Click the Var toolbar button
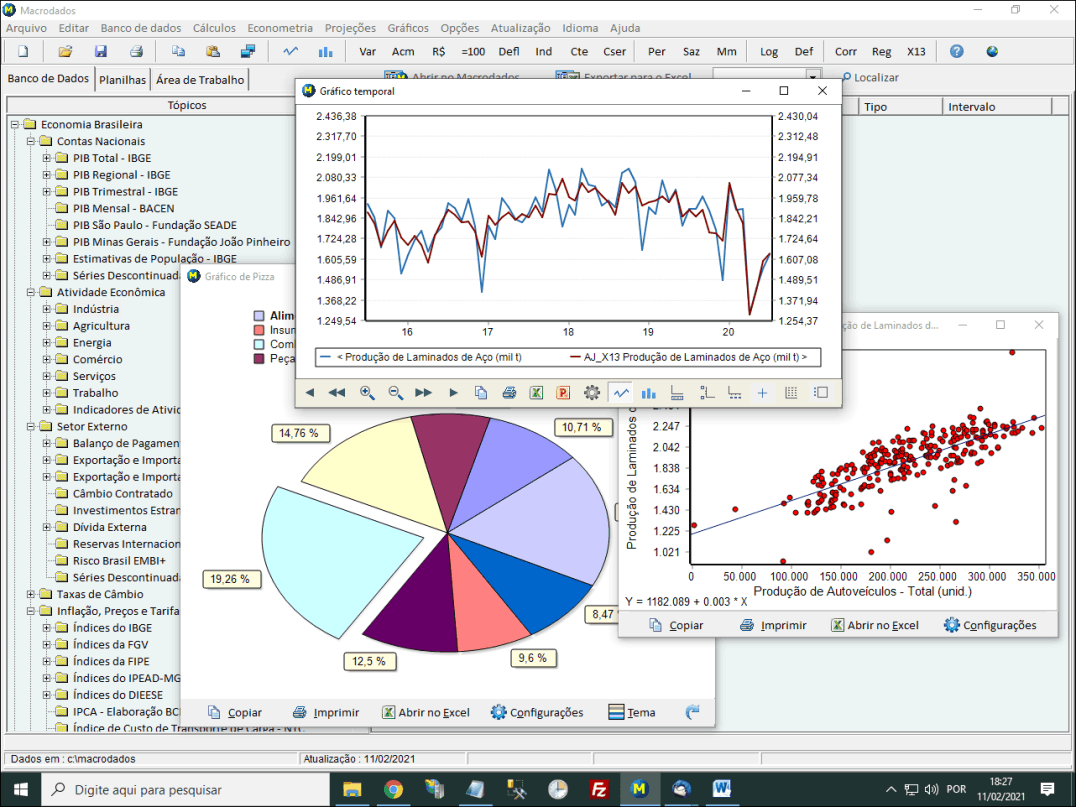The width and height of the screenshot is (1076, 807). [368, 51]
